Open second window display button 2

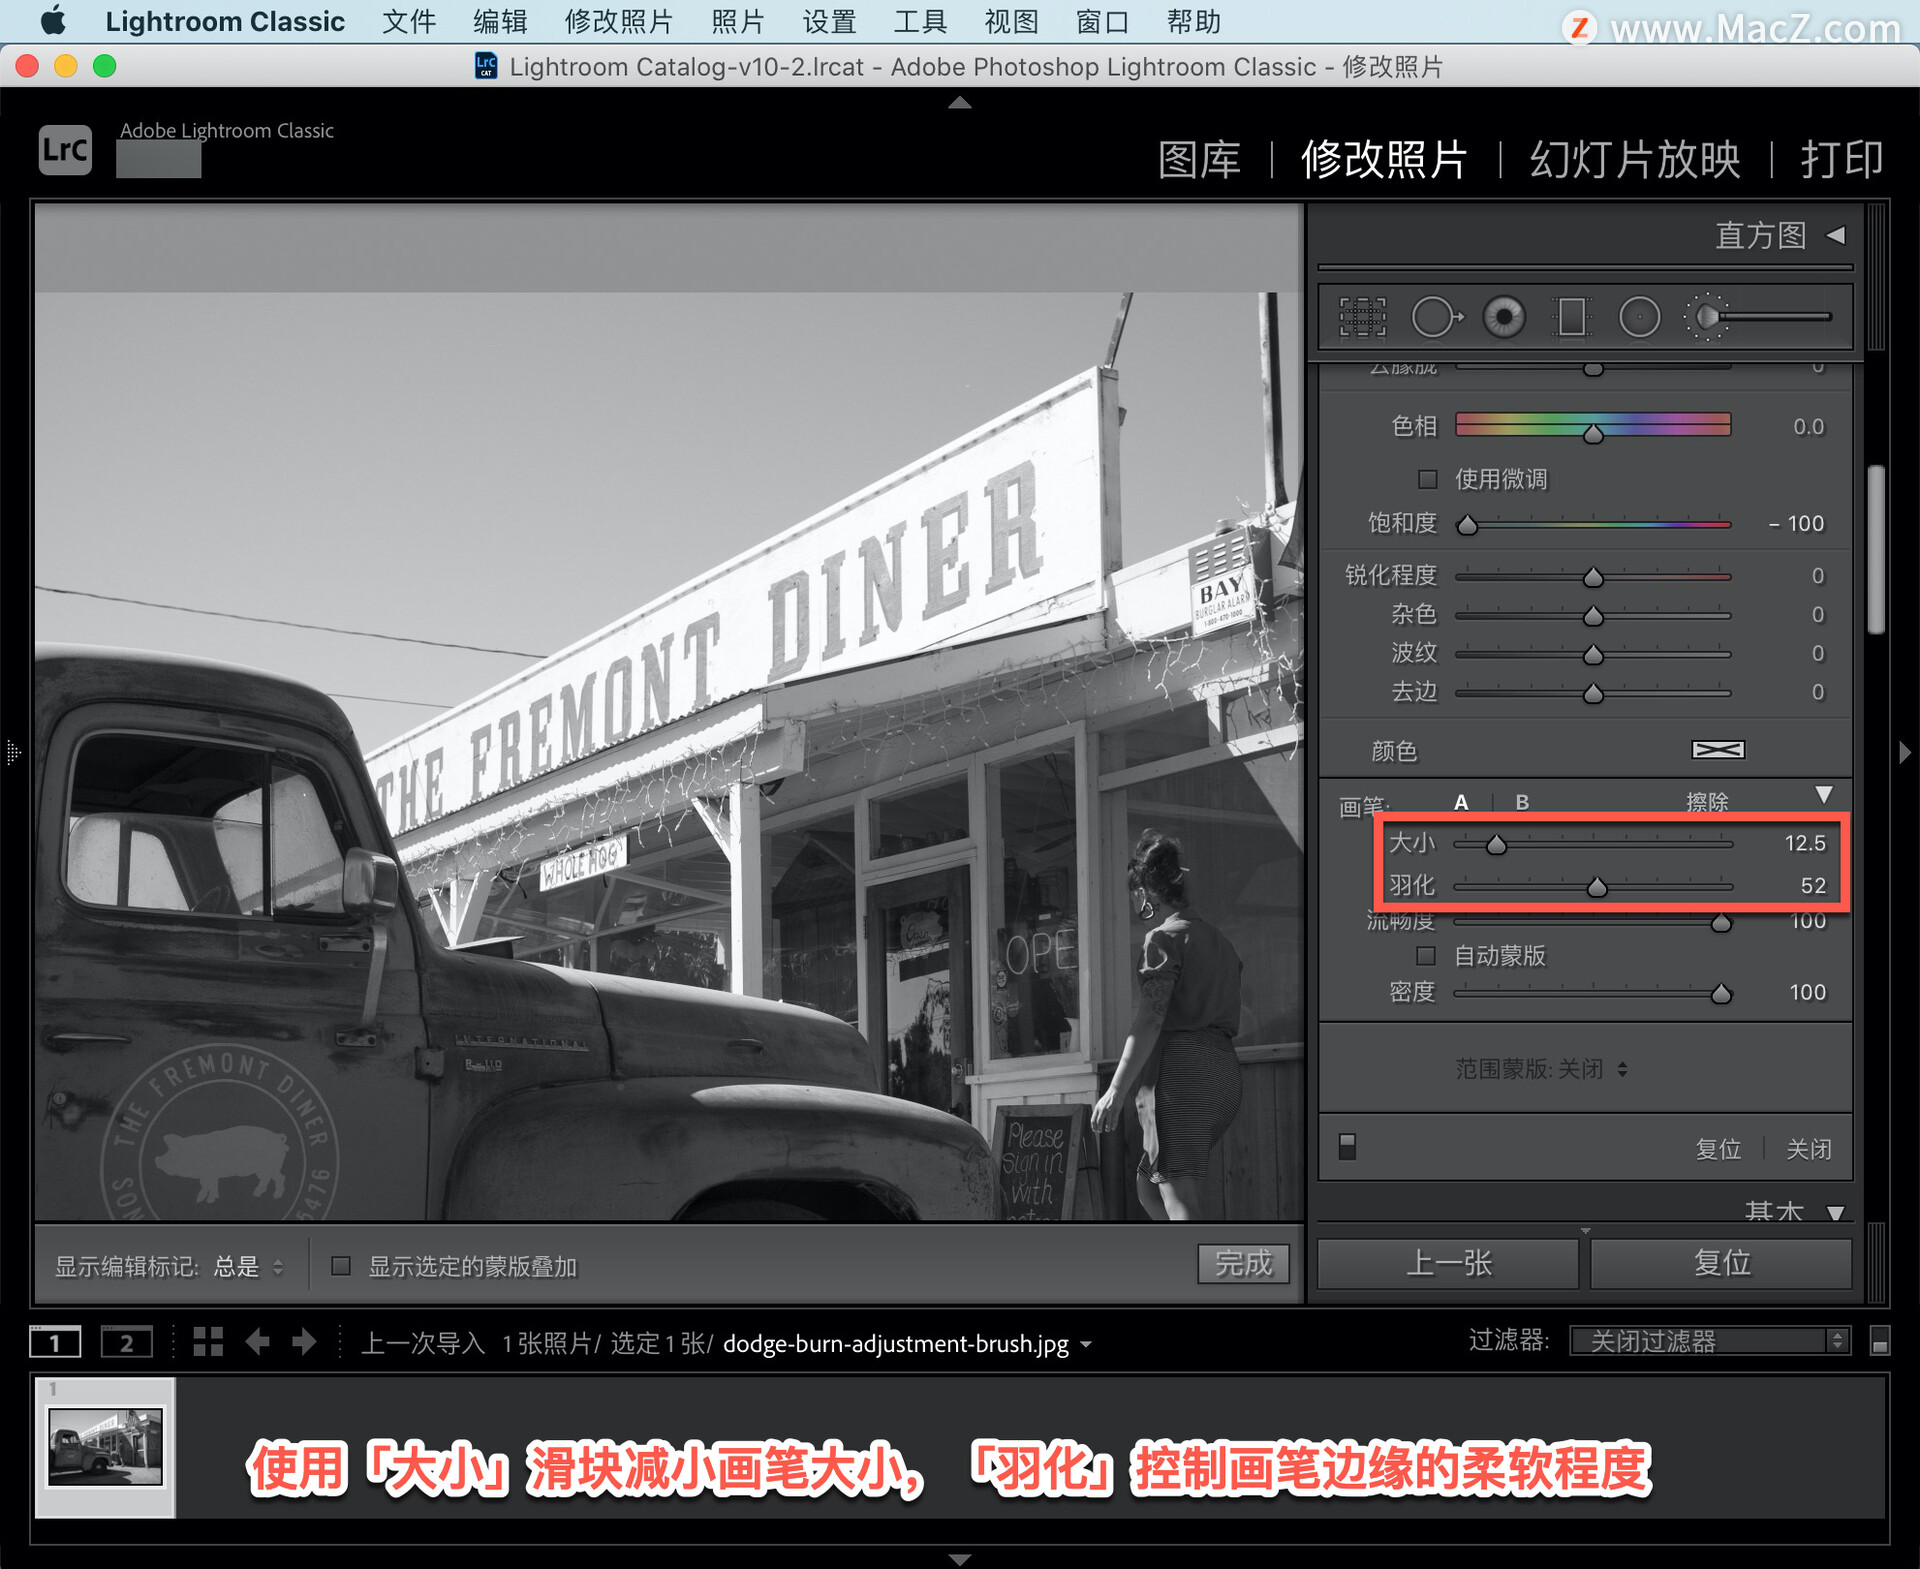point(126,1342)
